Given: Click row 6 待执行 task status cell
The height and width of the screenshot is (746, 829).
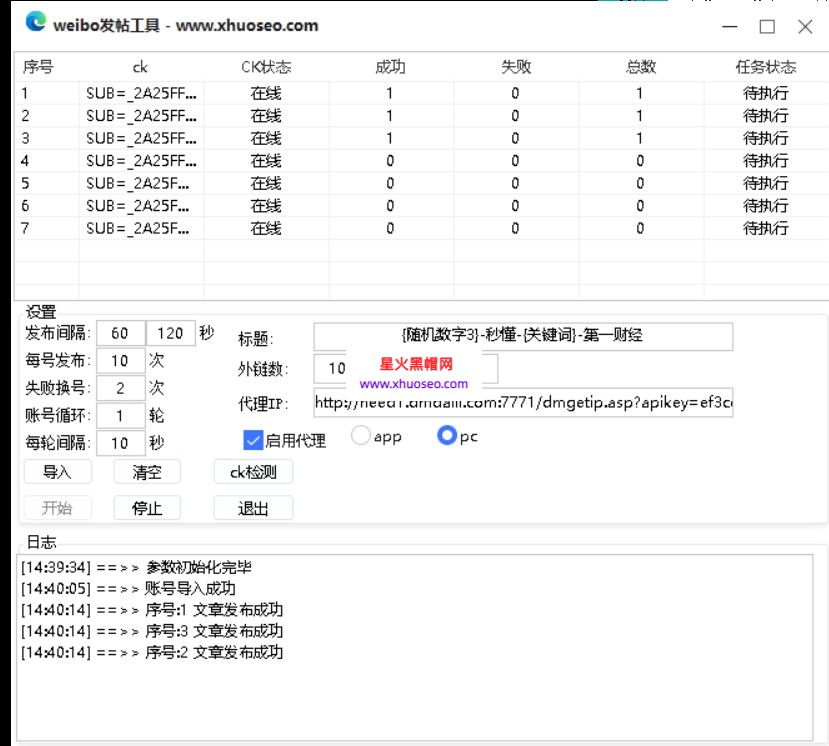Looking at the screenshot, I should (x=766, y=206).
